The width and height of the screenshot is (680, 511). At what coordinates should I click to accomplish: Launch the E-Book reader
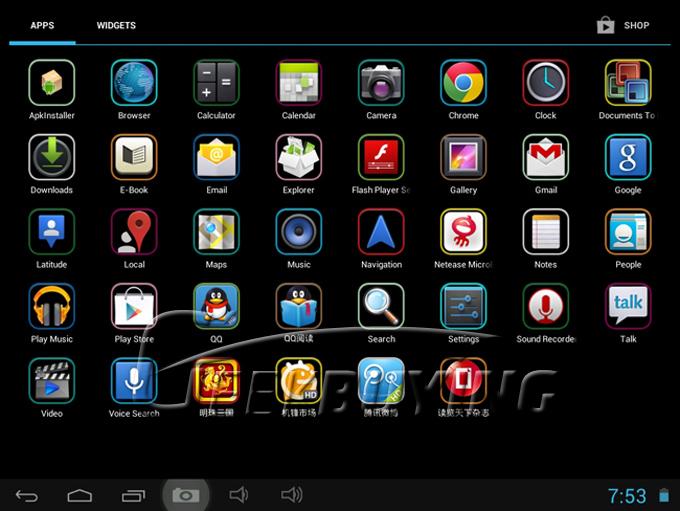tap(134, 157)
